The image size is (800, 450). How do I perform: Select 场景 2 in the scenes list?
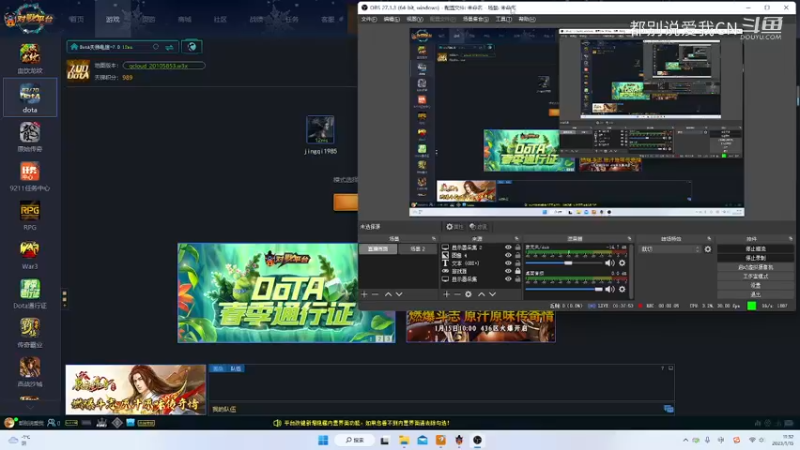point(417,248)
